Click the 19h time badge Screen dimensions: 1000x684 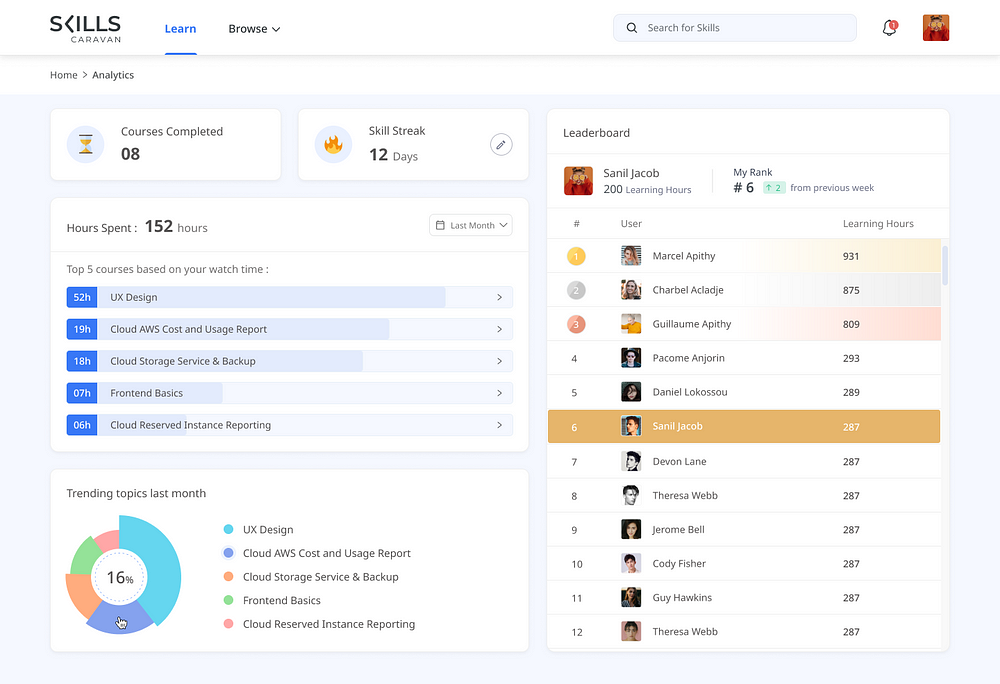(x=82, y=330)
